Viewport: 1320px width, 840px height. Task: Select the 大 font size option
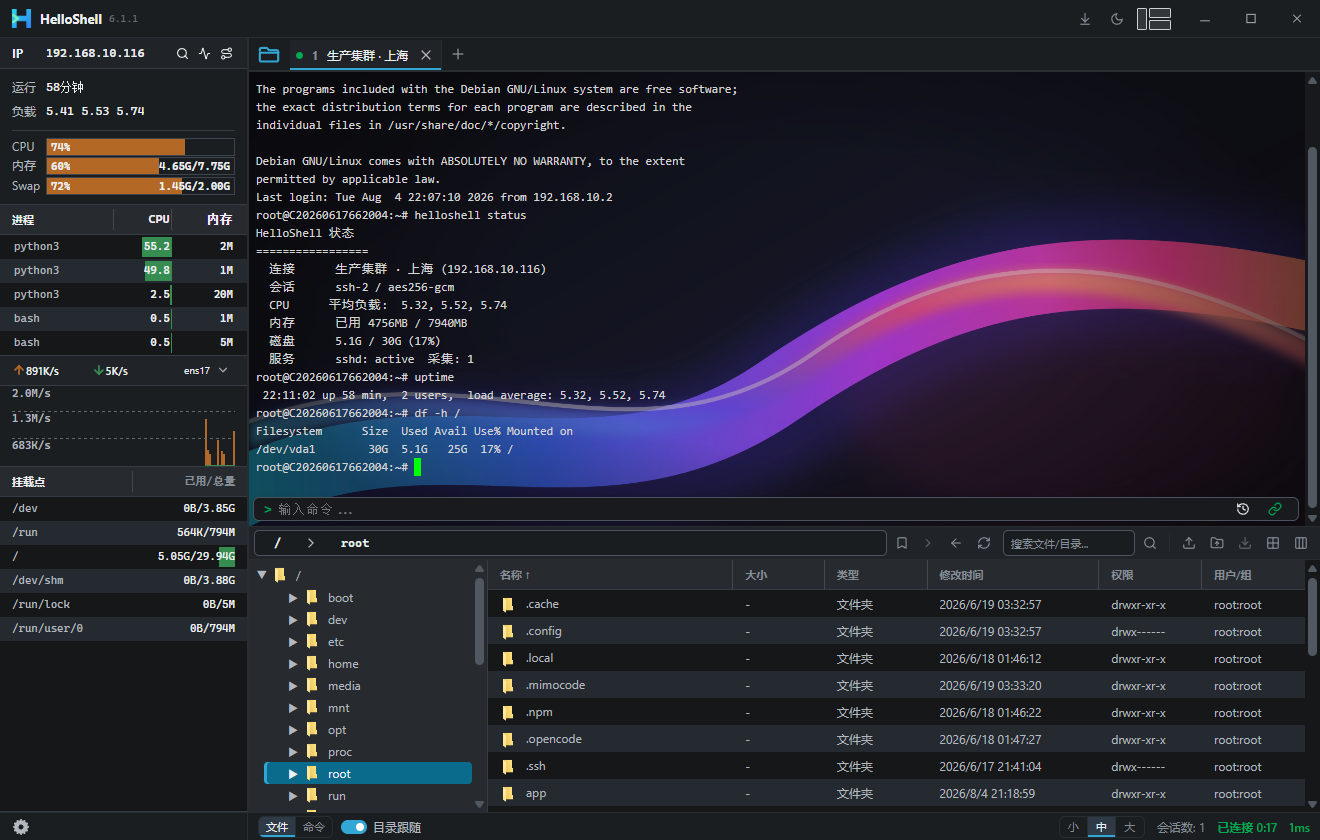pyautogui.click(x=1129, y=827)
